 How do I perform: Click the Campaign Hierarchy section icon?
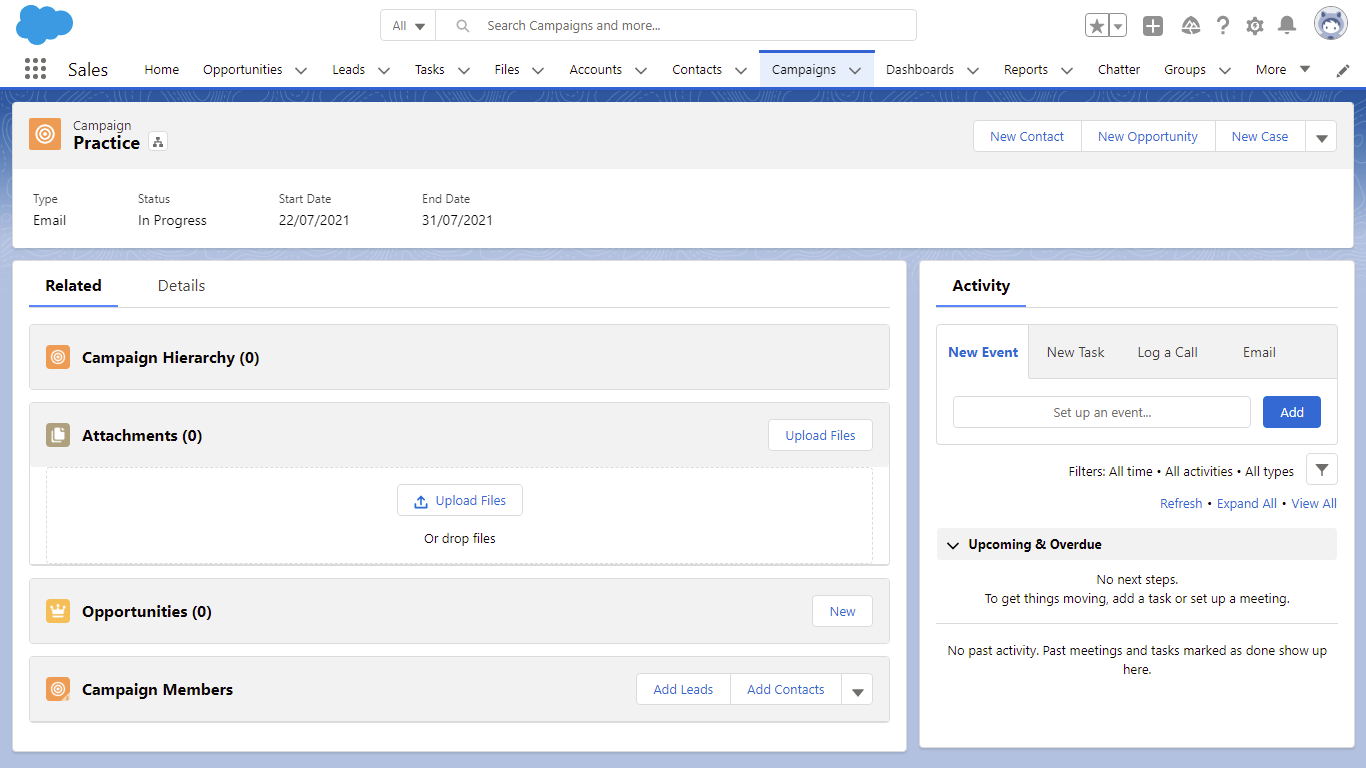click(x=58, y=357)
